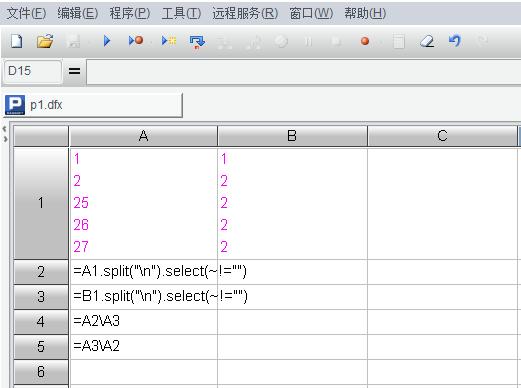Create a new file with the blank page icon
This screenshot has width=521, height=388.
pyautogui.click(x=16, y=41)
